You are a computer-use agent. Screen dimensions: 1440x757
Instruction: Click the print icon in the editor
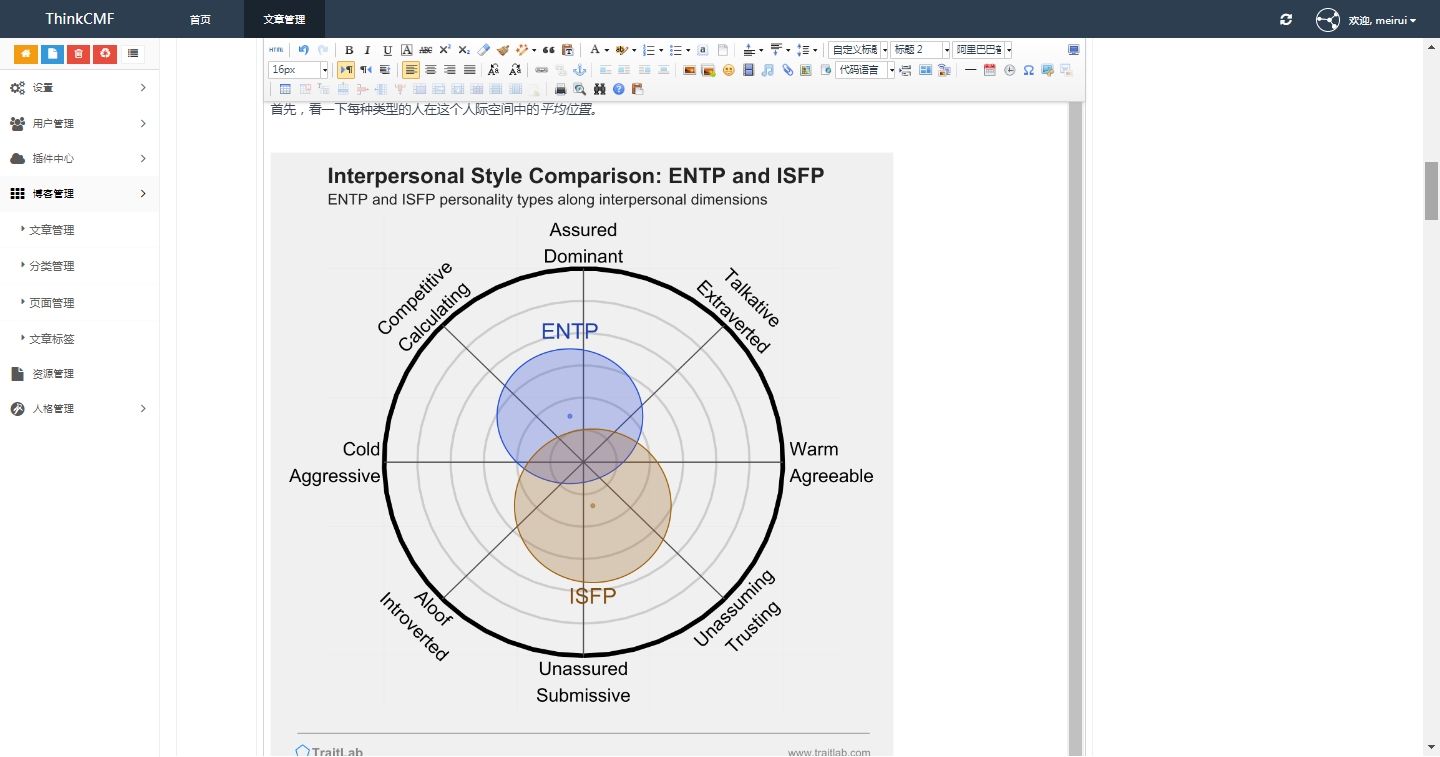coord(561,89)
